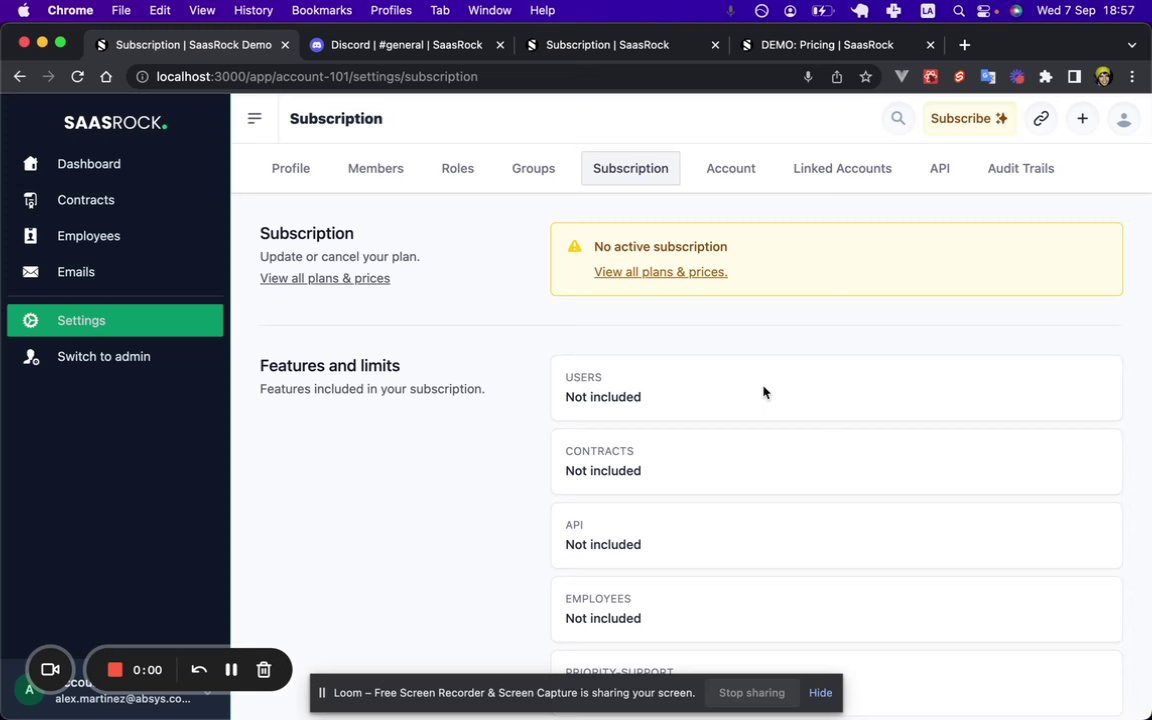This screenshot has height=720, width=1152.
Task: Pause the Loom recording
Action: click(231, 670)
